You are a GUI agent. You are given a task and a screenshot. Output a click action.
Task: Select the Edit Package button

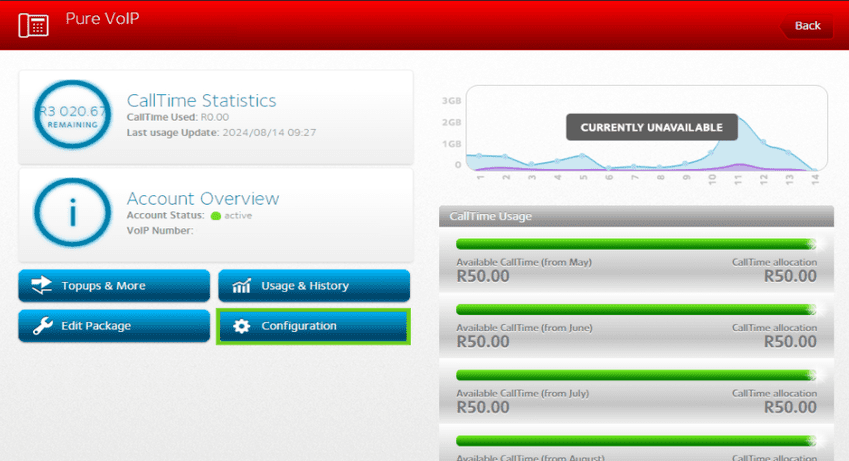[x=114, y=326]
